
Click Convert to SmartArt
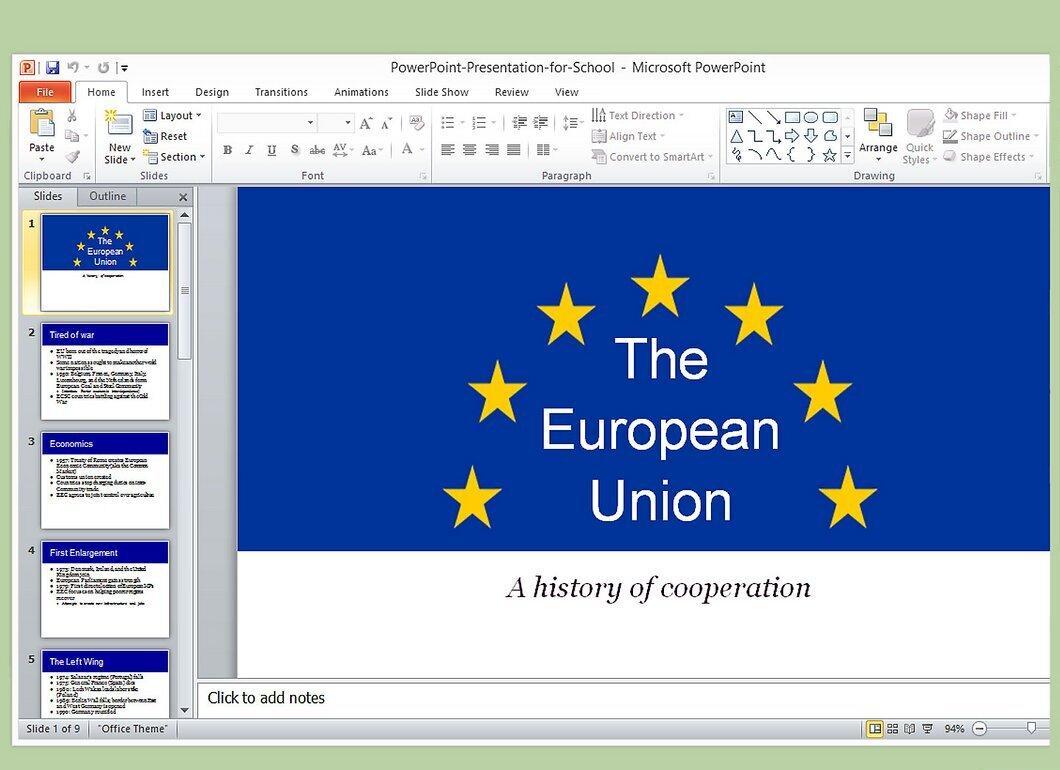click(x=652, y=157)
